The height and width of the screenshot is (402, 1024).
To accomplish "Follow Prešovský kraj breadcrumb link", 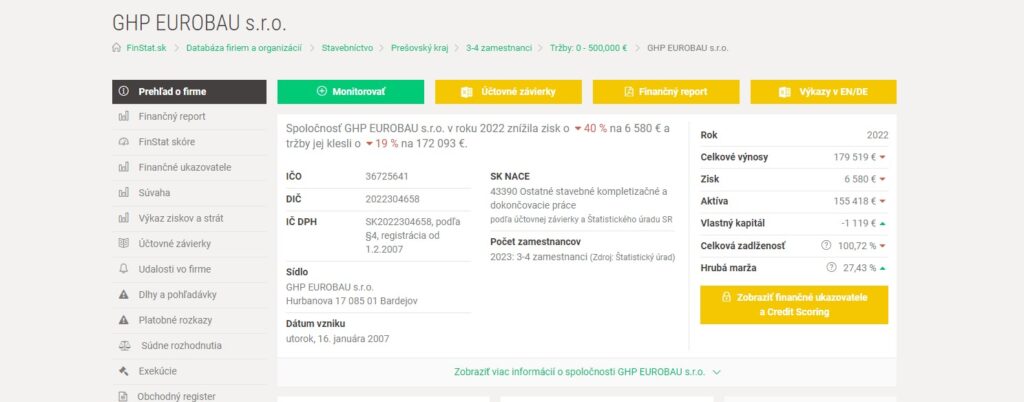I will pyautogui.click(x=419, y=48).
